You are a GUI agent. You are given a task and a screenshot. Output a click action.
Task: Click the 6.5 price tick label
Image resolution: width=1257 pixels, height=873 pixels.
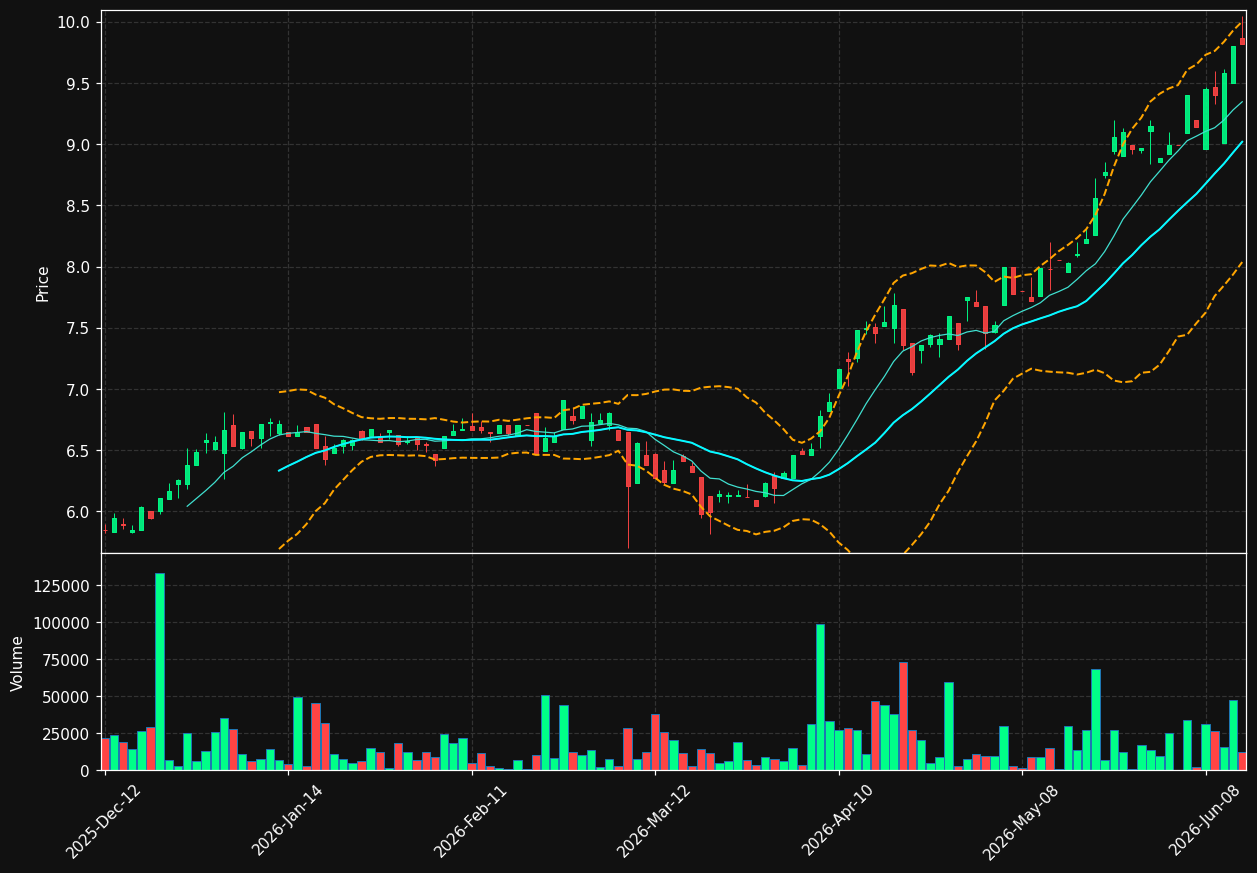78,451
